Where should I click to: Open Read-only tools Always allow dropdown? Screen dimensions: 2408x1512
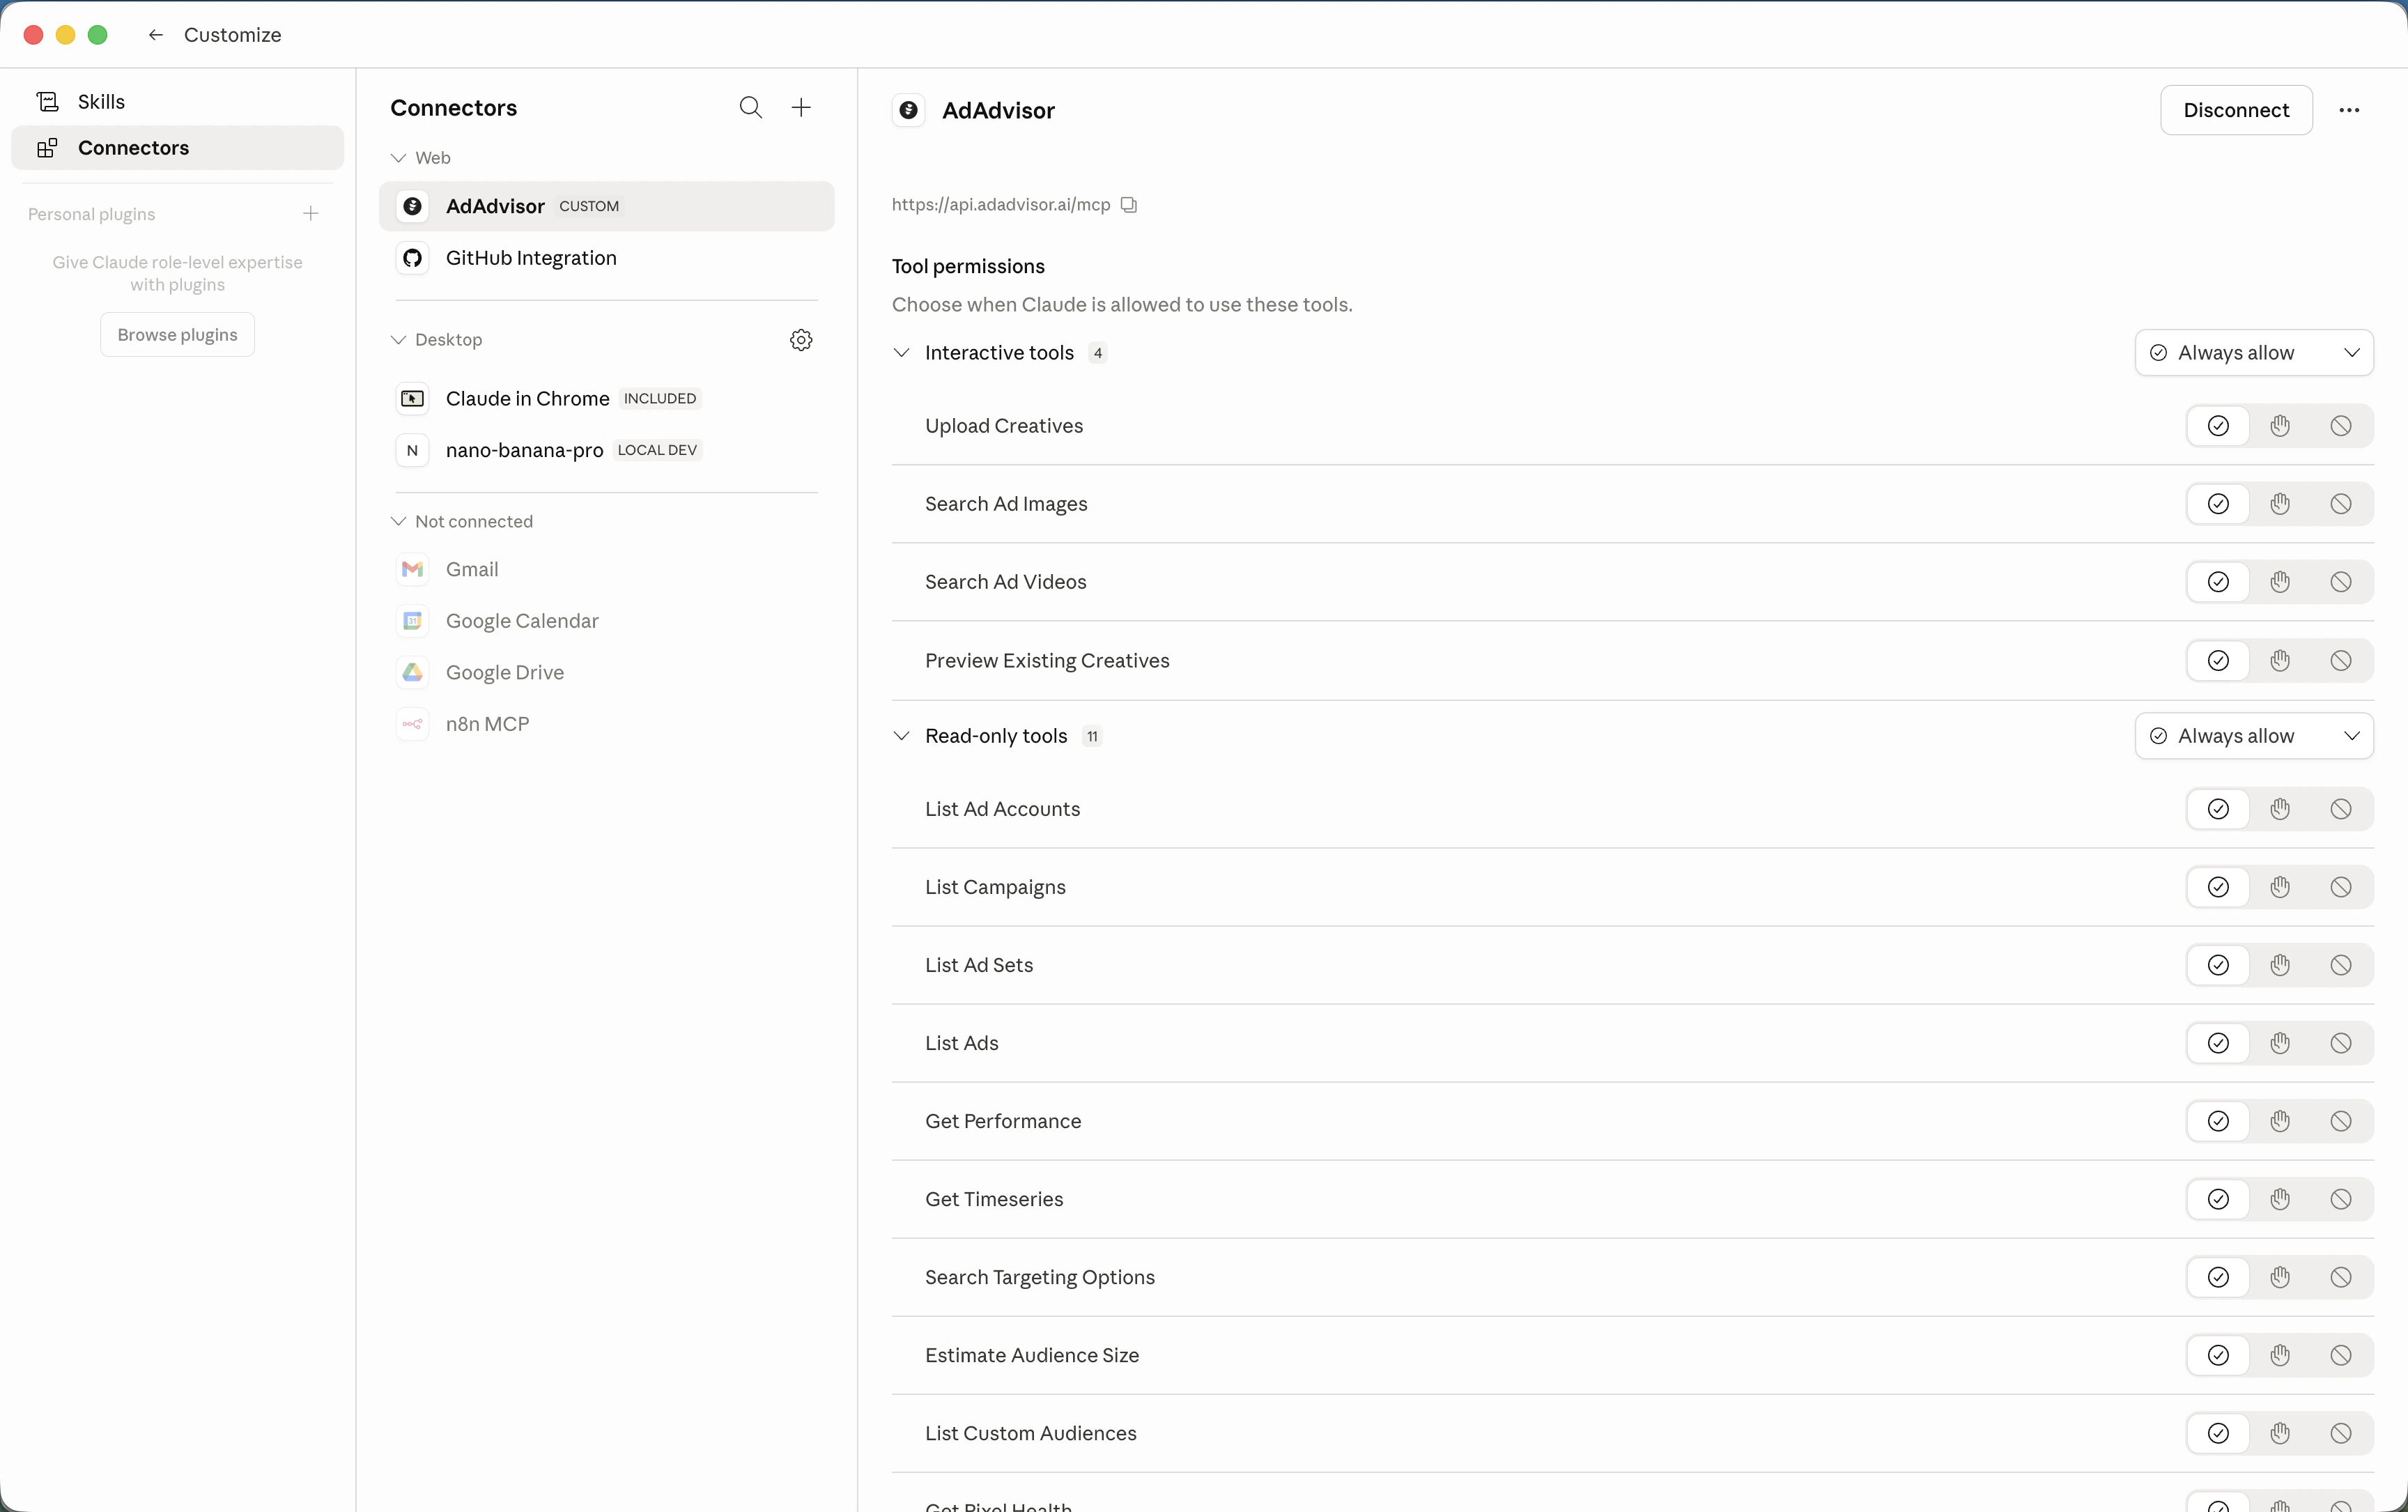tap(2254, 736)
